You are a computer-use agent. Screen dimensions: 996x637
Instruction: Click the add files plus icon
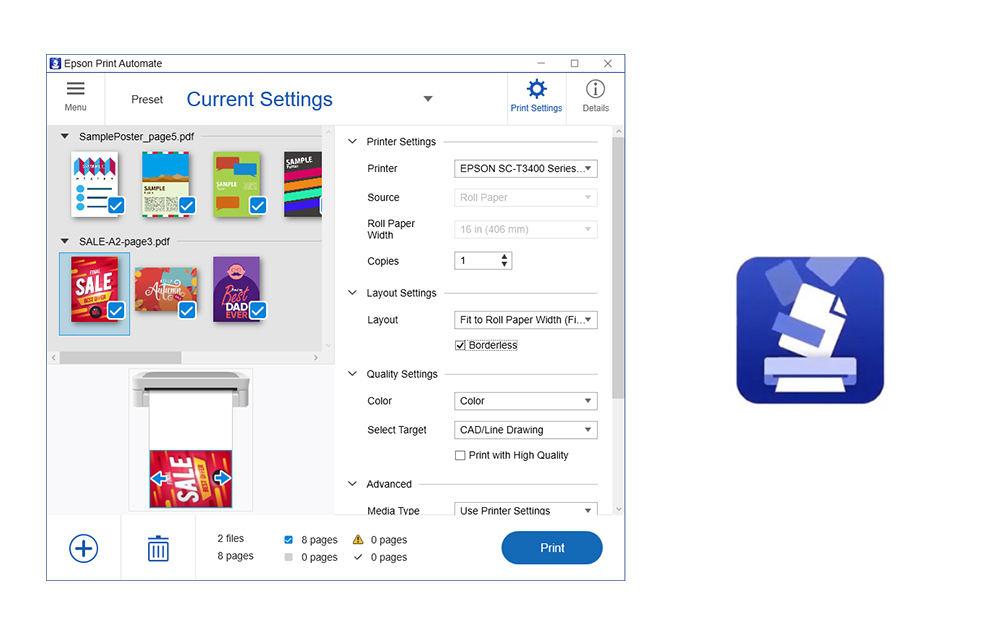point(84,548)
